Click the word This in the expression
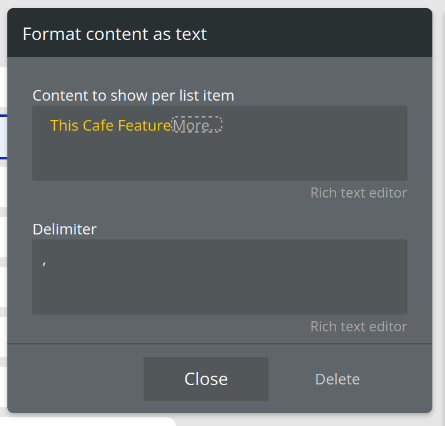Viewport: 445px width, 426px height. tap(64, 125)
